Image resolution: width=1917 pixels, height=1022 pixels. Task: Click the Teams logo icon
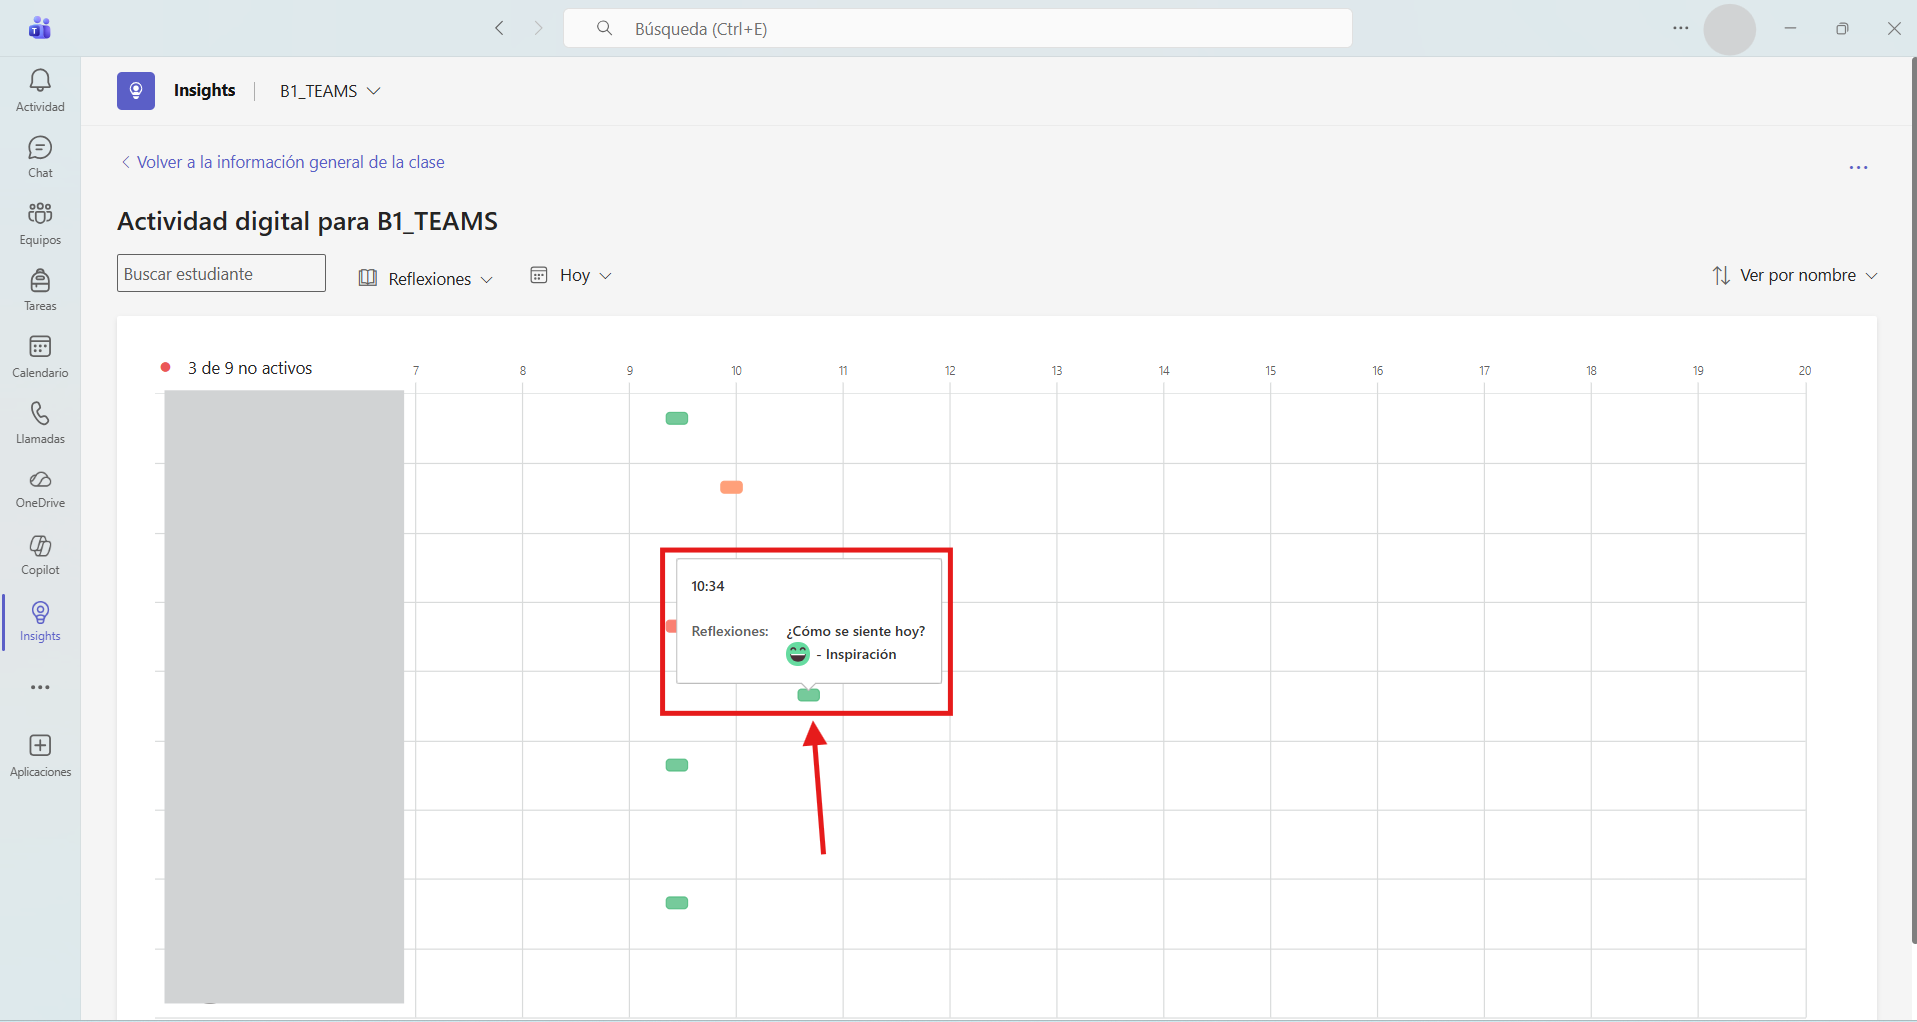[40, 28]
